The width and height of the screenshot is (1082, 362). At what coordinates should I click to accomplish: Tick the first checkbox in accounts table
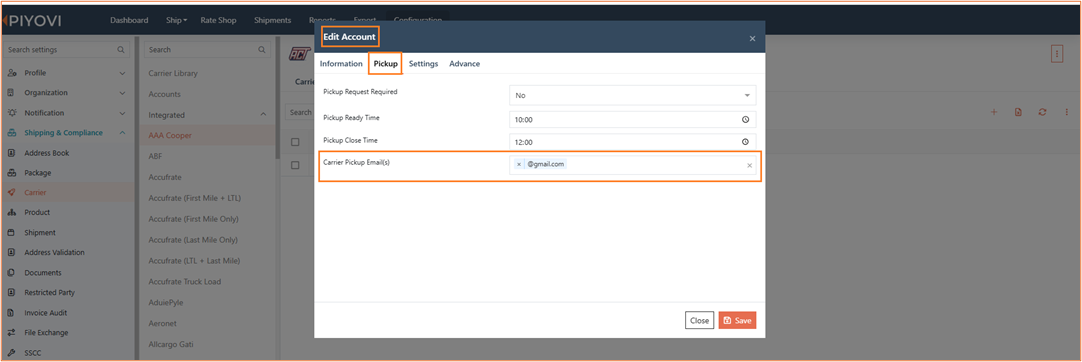pyautogui.click(x=295, y=142)
